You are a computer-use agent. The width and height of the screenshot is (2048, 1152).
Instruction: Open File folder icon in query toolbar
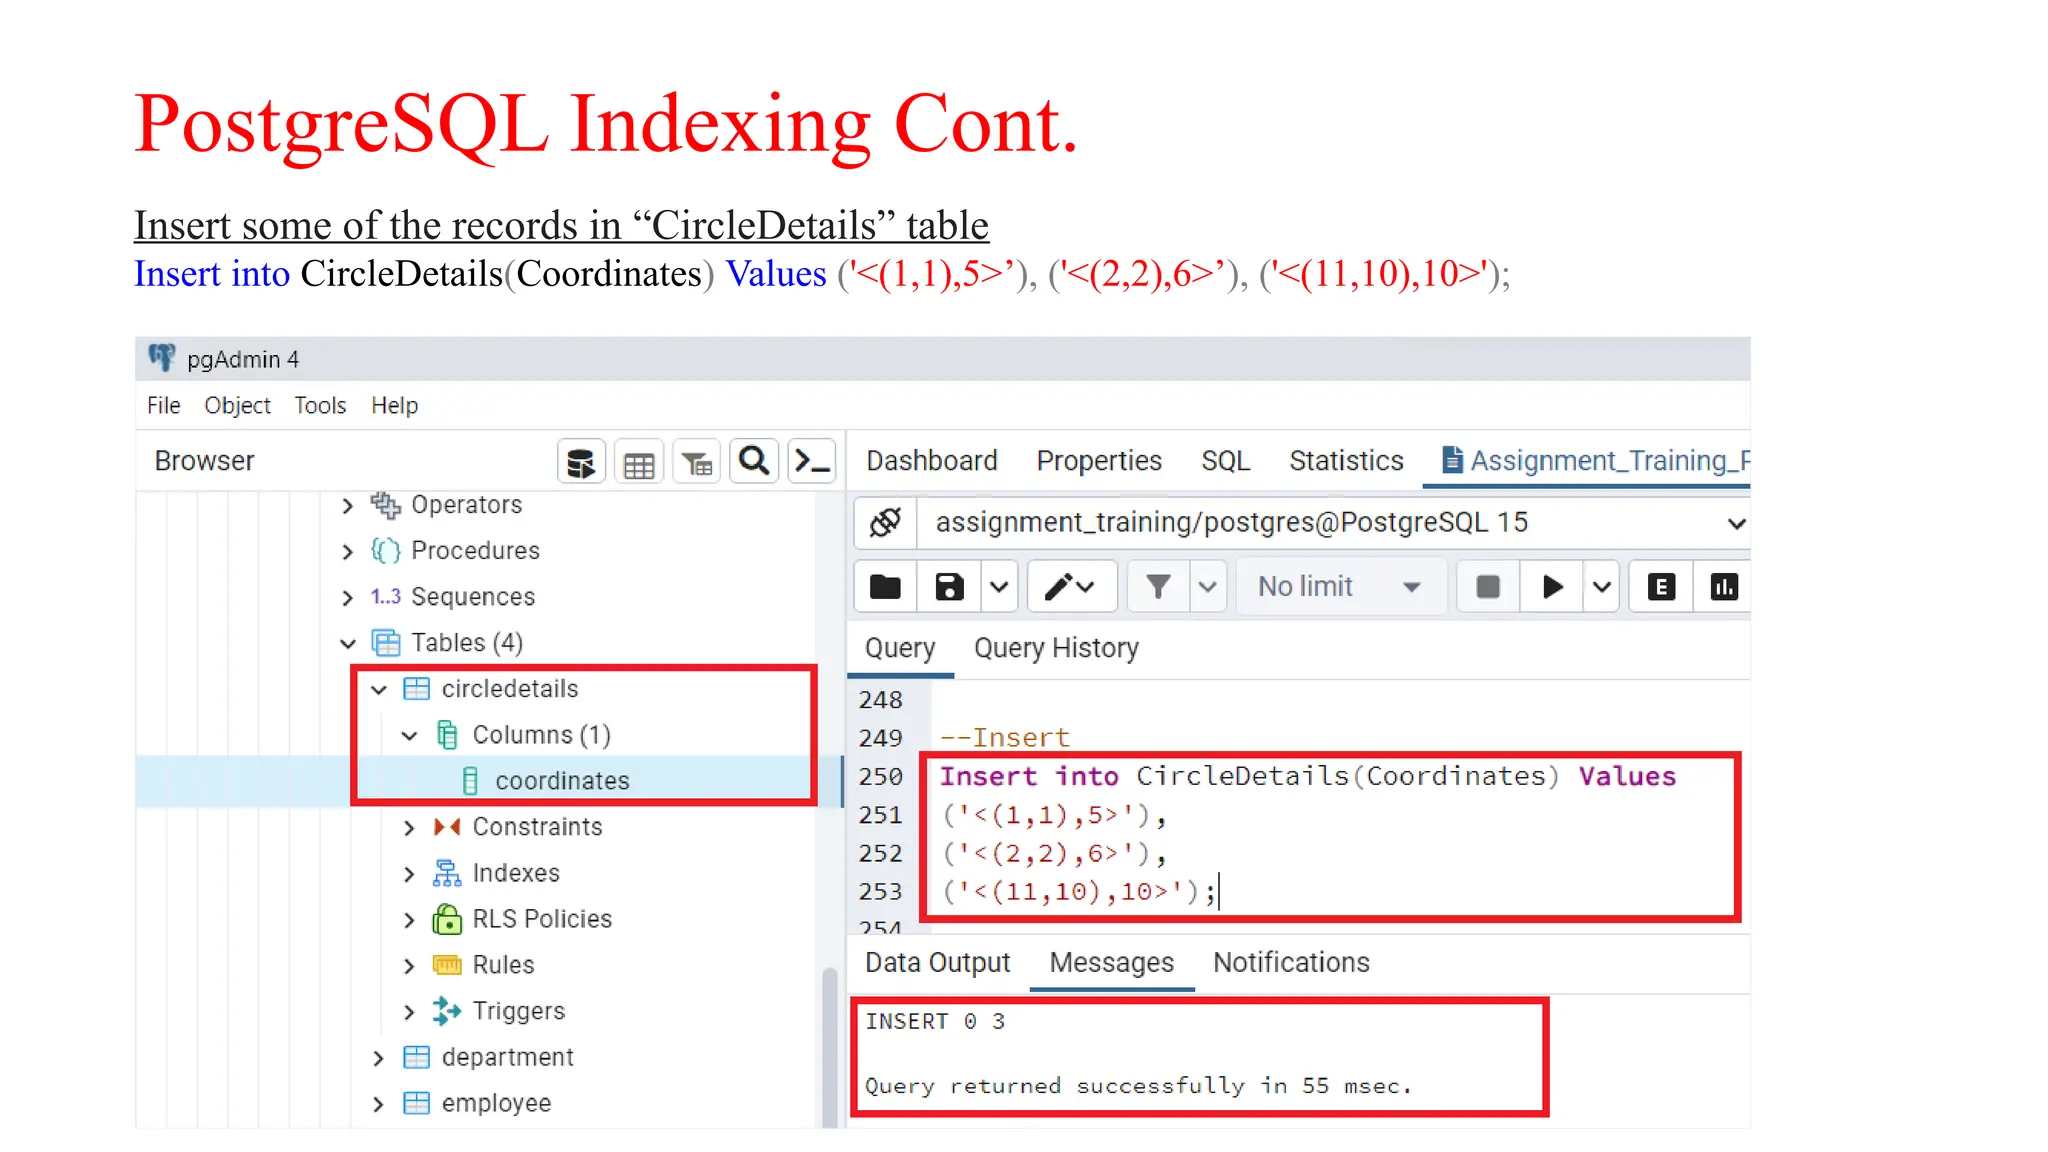point(885,587)
